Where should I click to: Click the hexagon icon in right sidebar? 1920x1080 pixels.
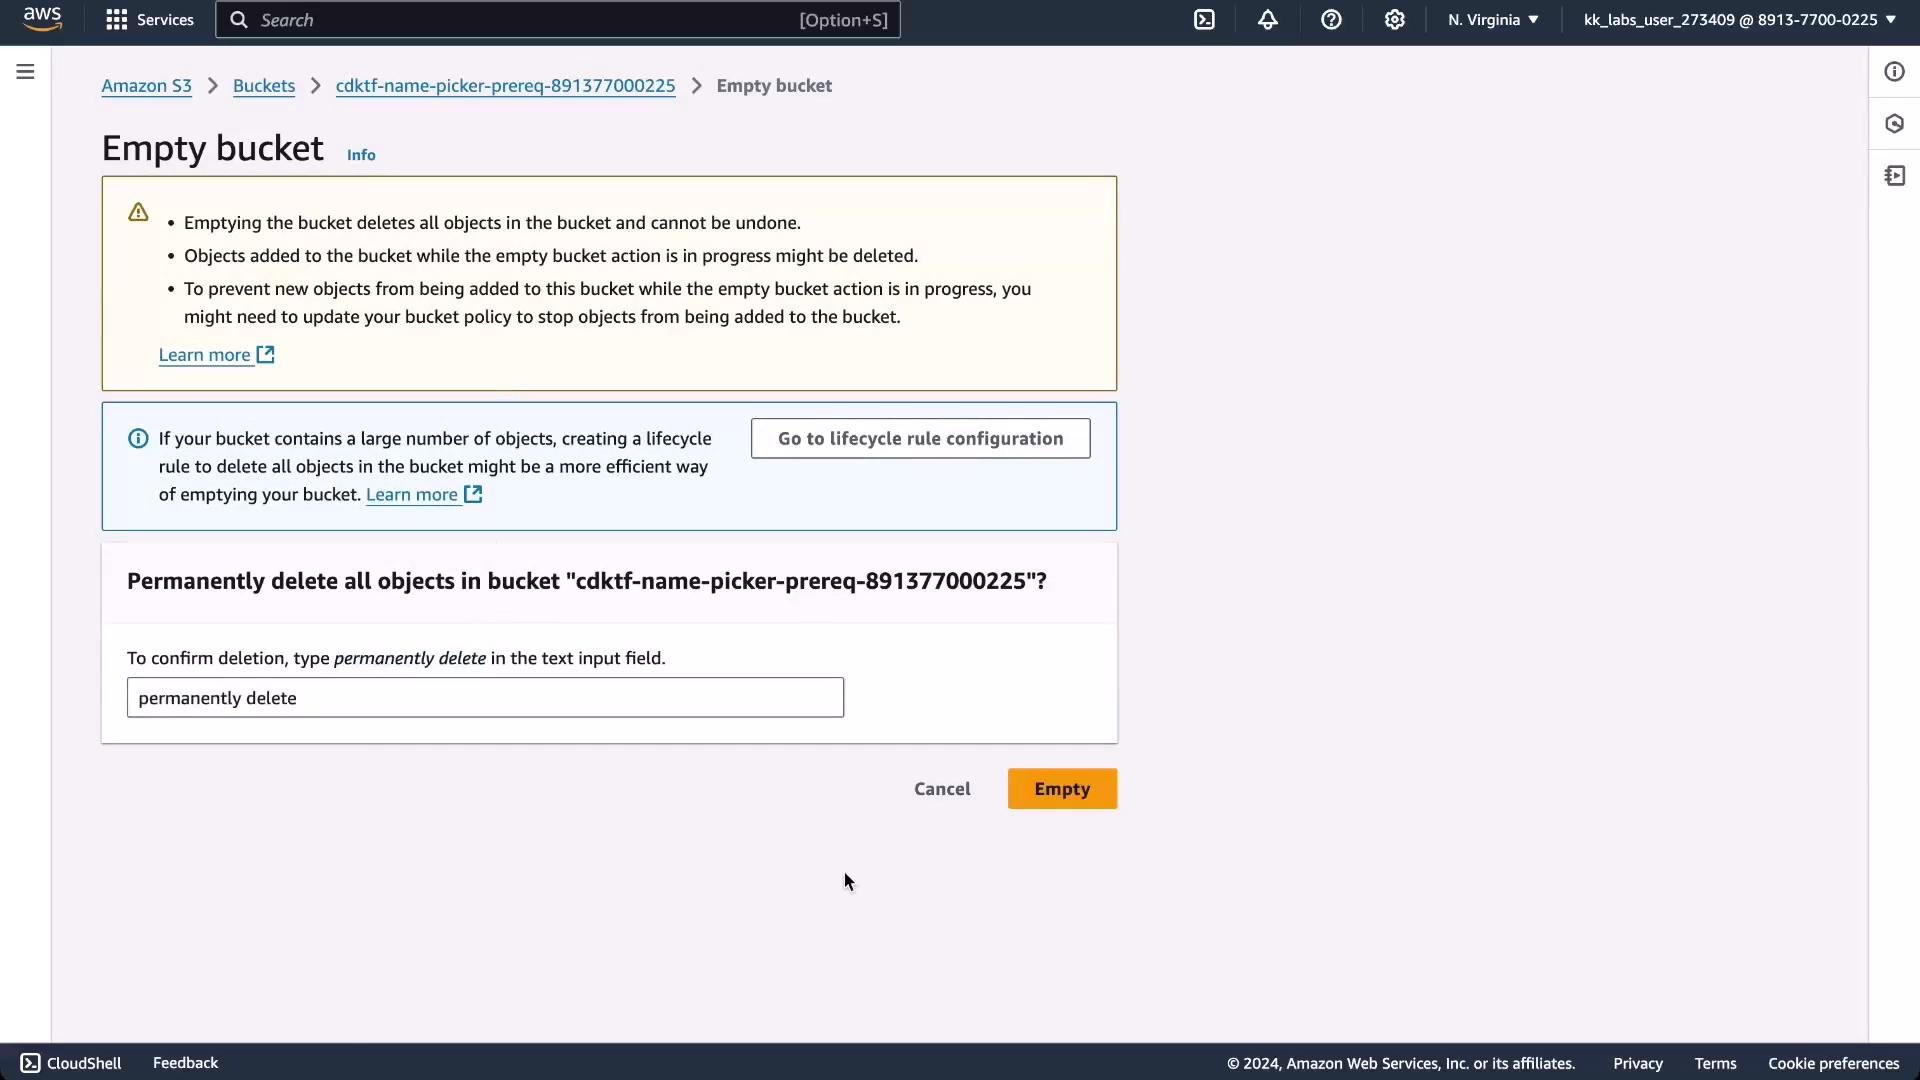click(x=1894, y=124)
